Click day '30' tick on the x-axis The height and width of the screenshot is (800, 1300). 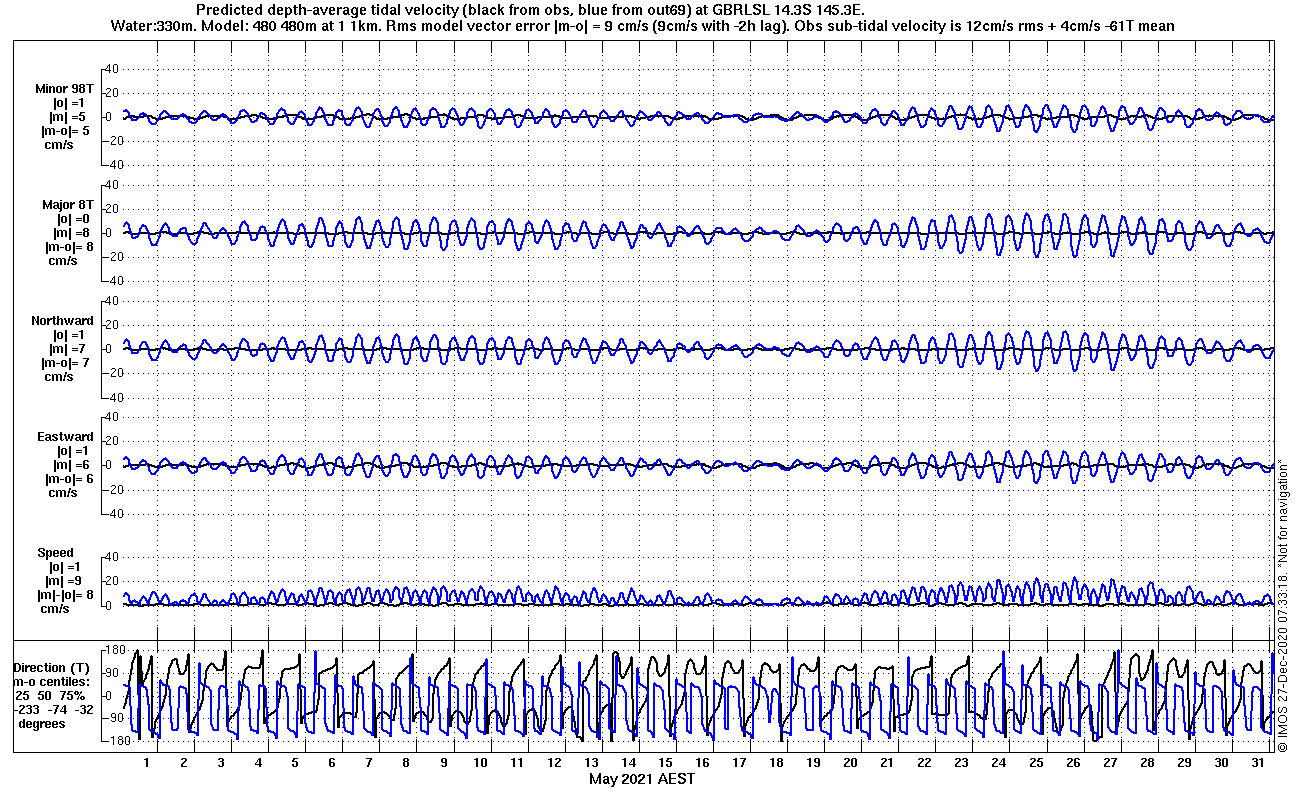[x=1220, y=762]
